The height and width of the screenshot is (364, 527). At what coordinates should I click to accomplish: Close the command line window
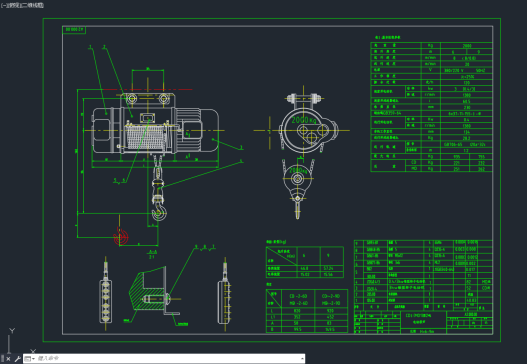click(8, 359)
